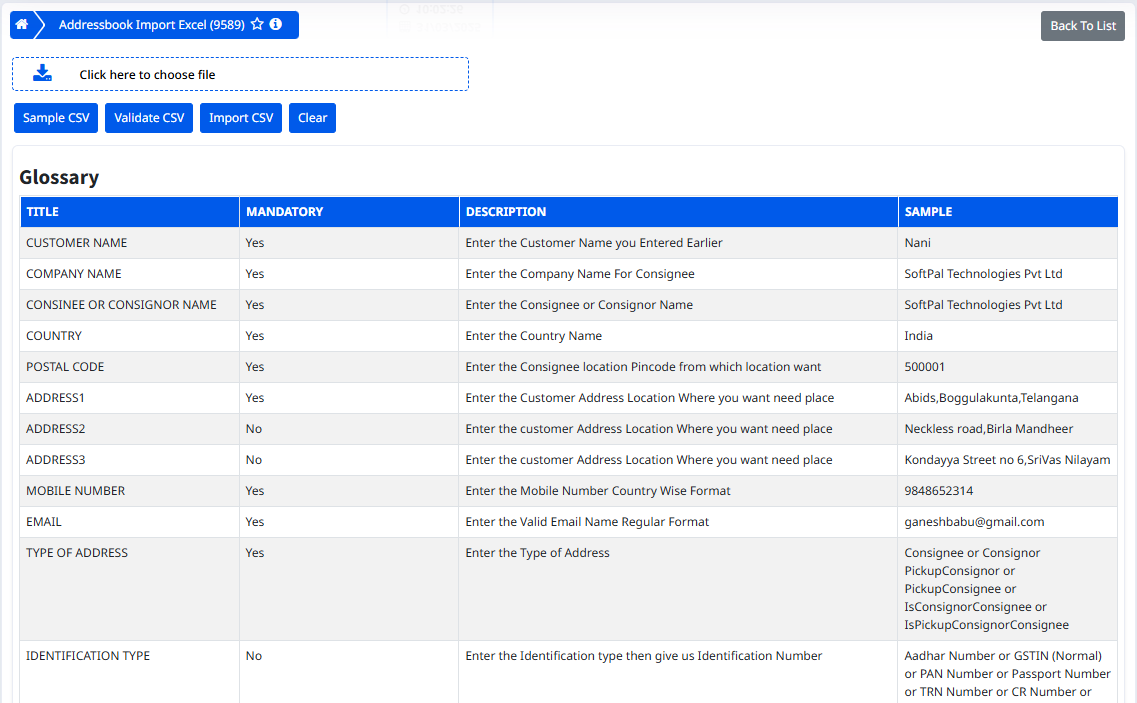Viewport: 1137px width, 703px height.
Task: Click the DESCRIPTION column header
Action: [679, 212]
